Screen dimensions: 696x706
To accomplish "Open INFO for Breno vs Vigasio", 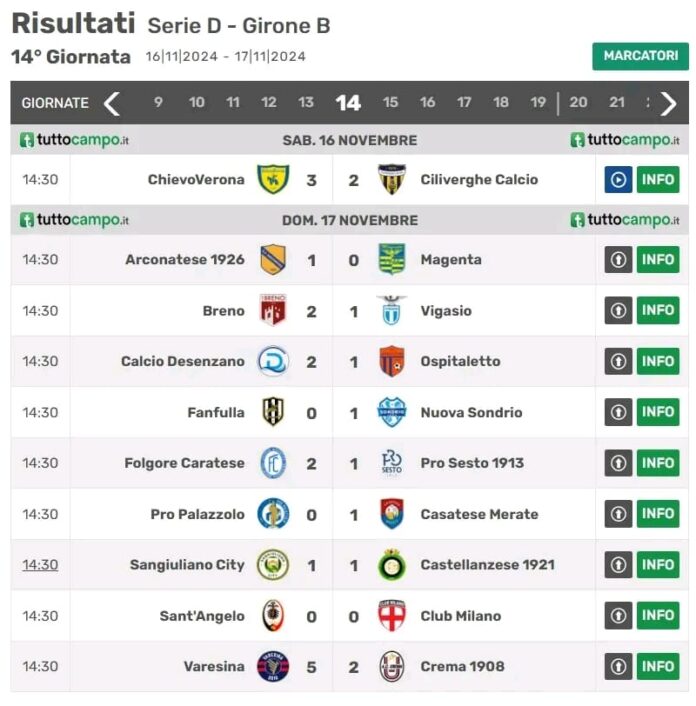I will point(658,310).
